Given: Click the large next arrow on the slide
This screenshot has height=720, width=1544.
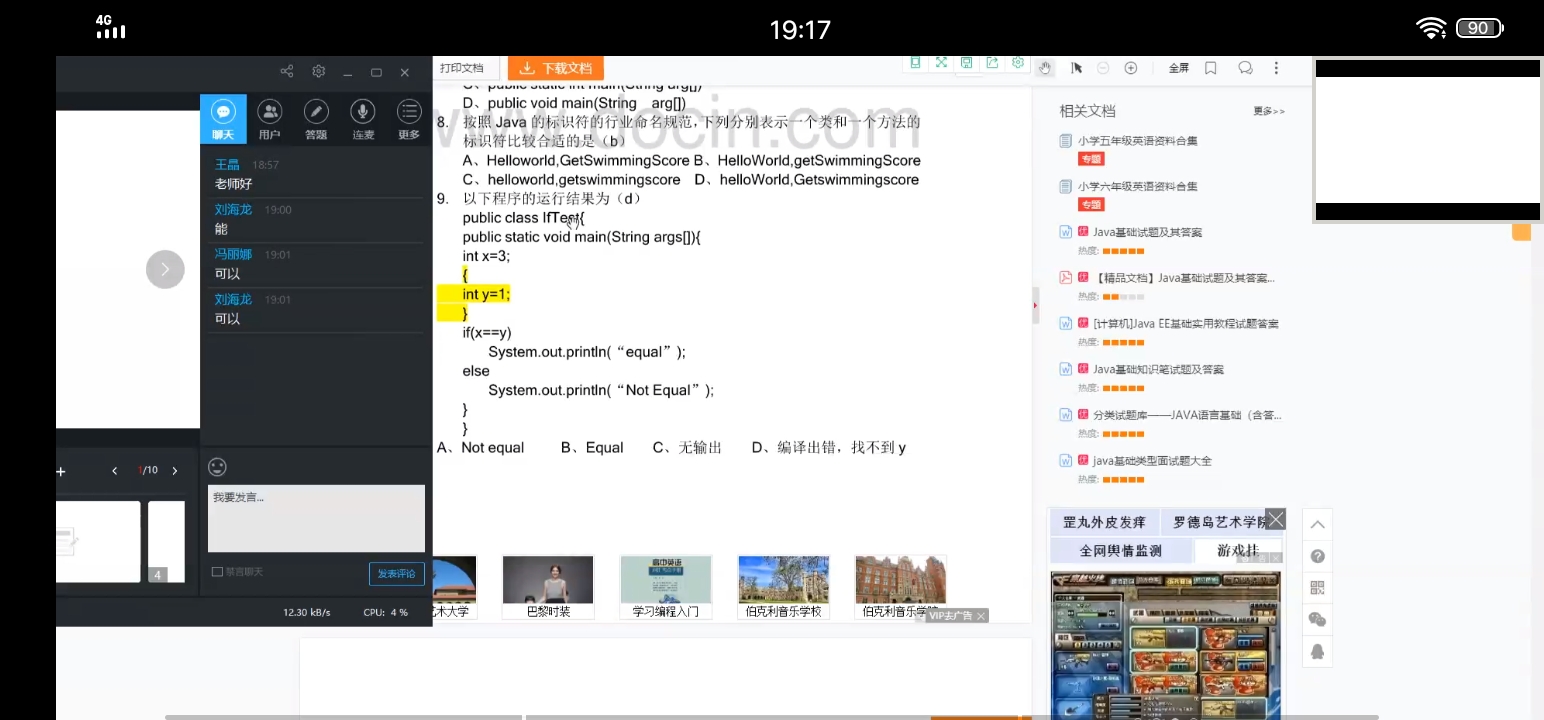Looking at the screenshot, I should click(x=165, y=270).
